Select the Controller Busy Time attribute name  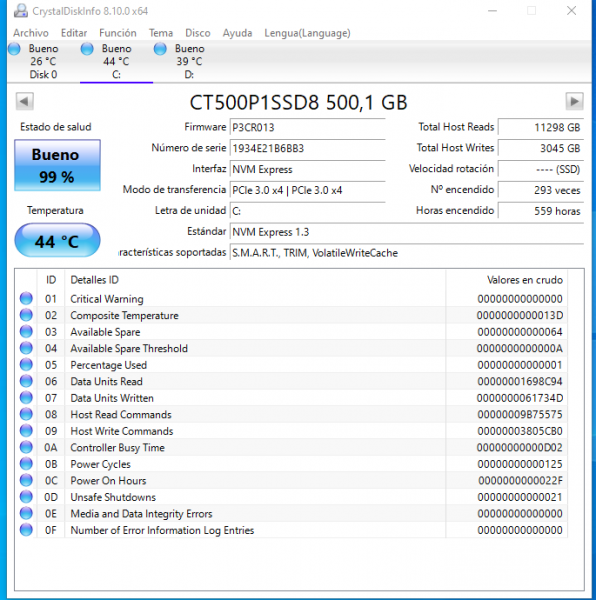117,448
